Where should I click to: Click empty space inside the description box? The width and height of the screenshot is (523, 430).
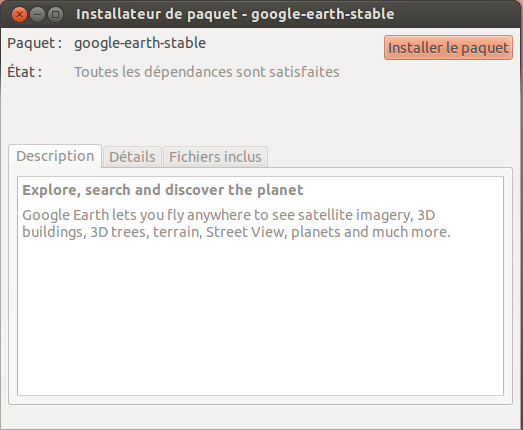[x=260, y=317]
